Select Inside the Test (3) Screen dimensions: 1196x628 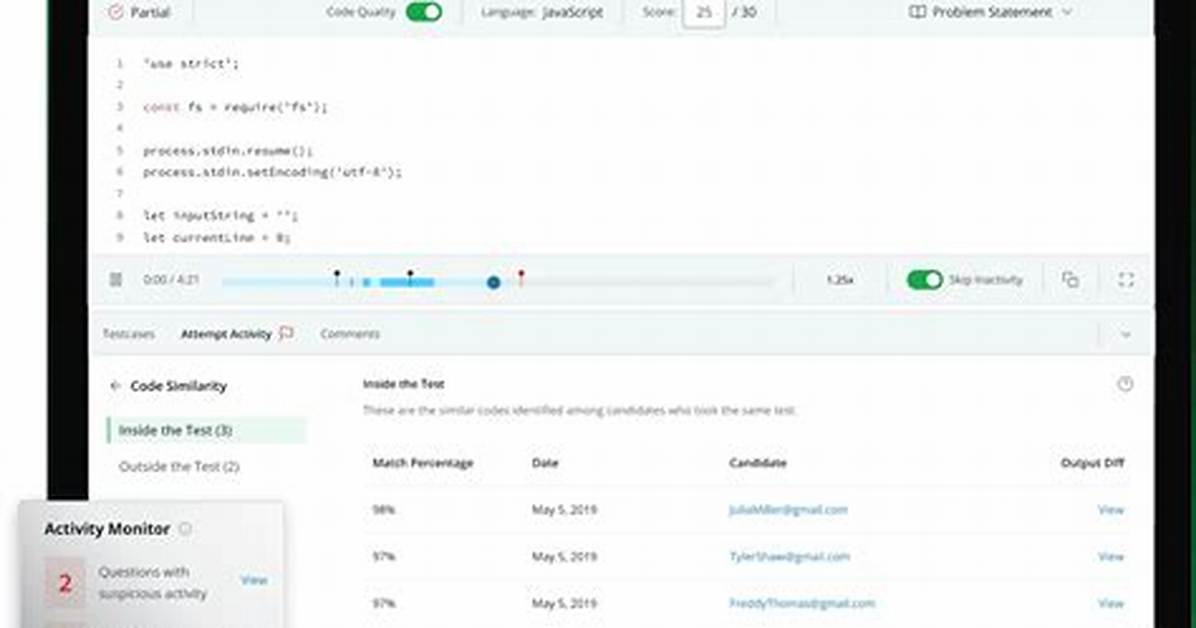point(207,430)
